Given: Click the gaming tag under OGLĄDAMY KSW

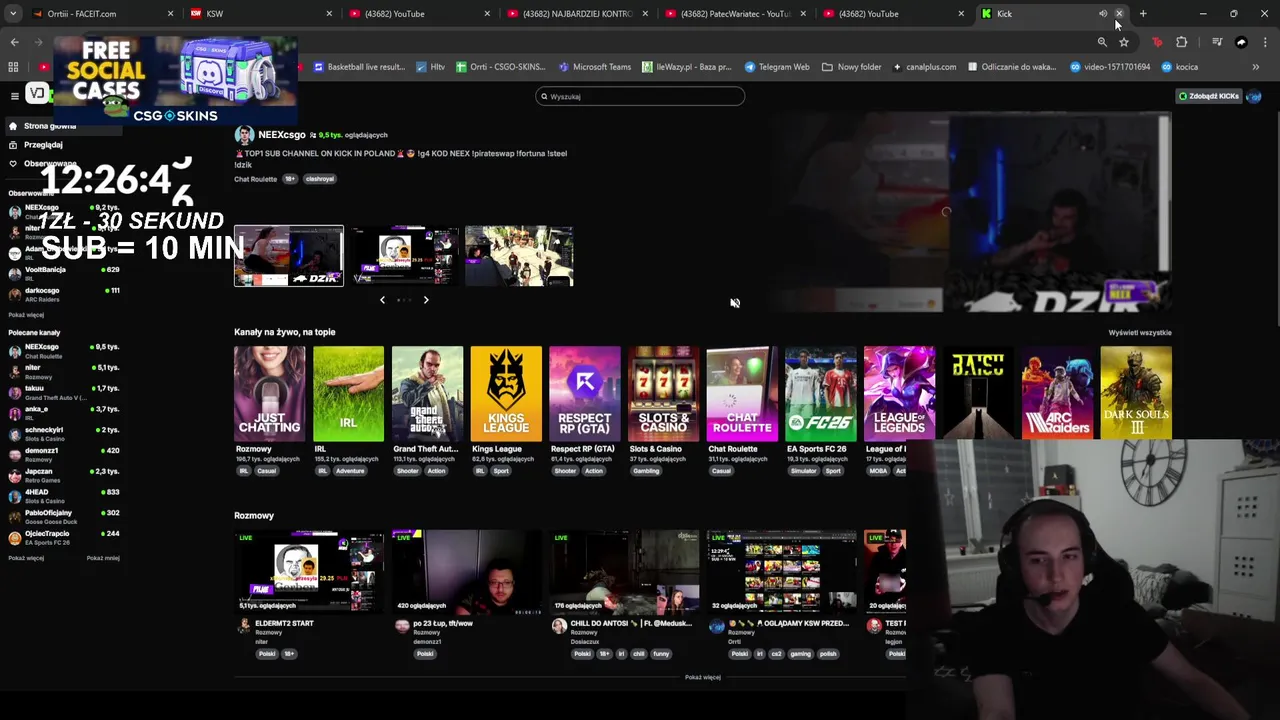Looking at the screenshot, I should [801, 654].
